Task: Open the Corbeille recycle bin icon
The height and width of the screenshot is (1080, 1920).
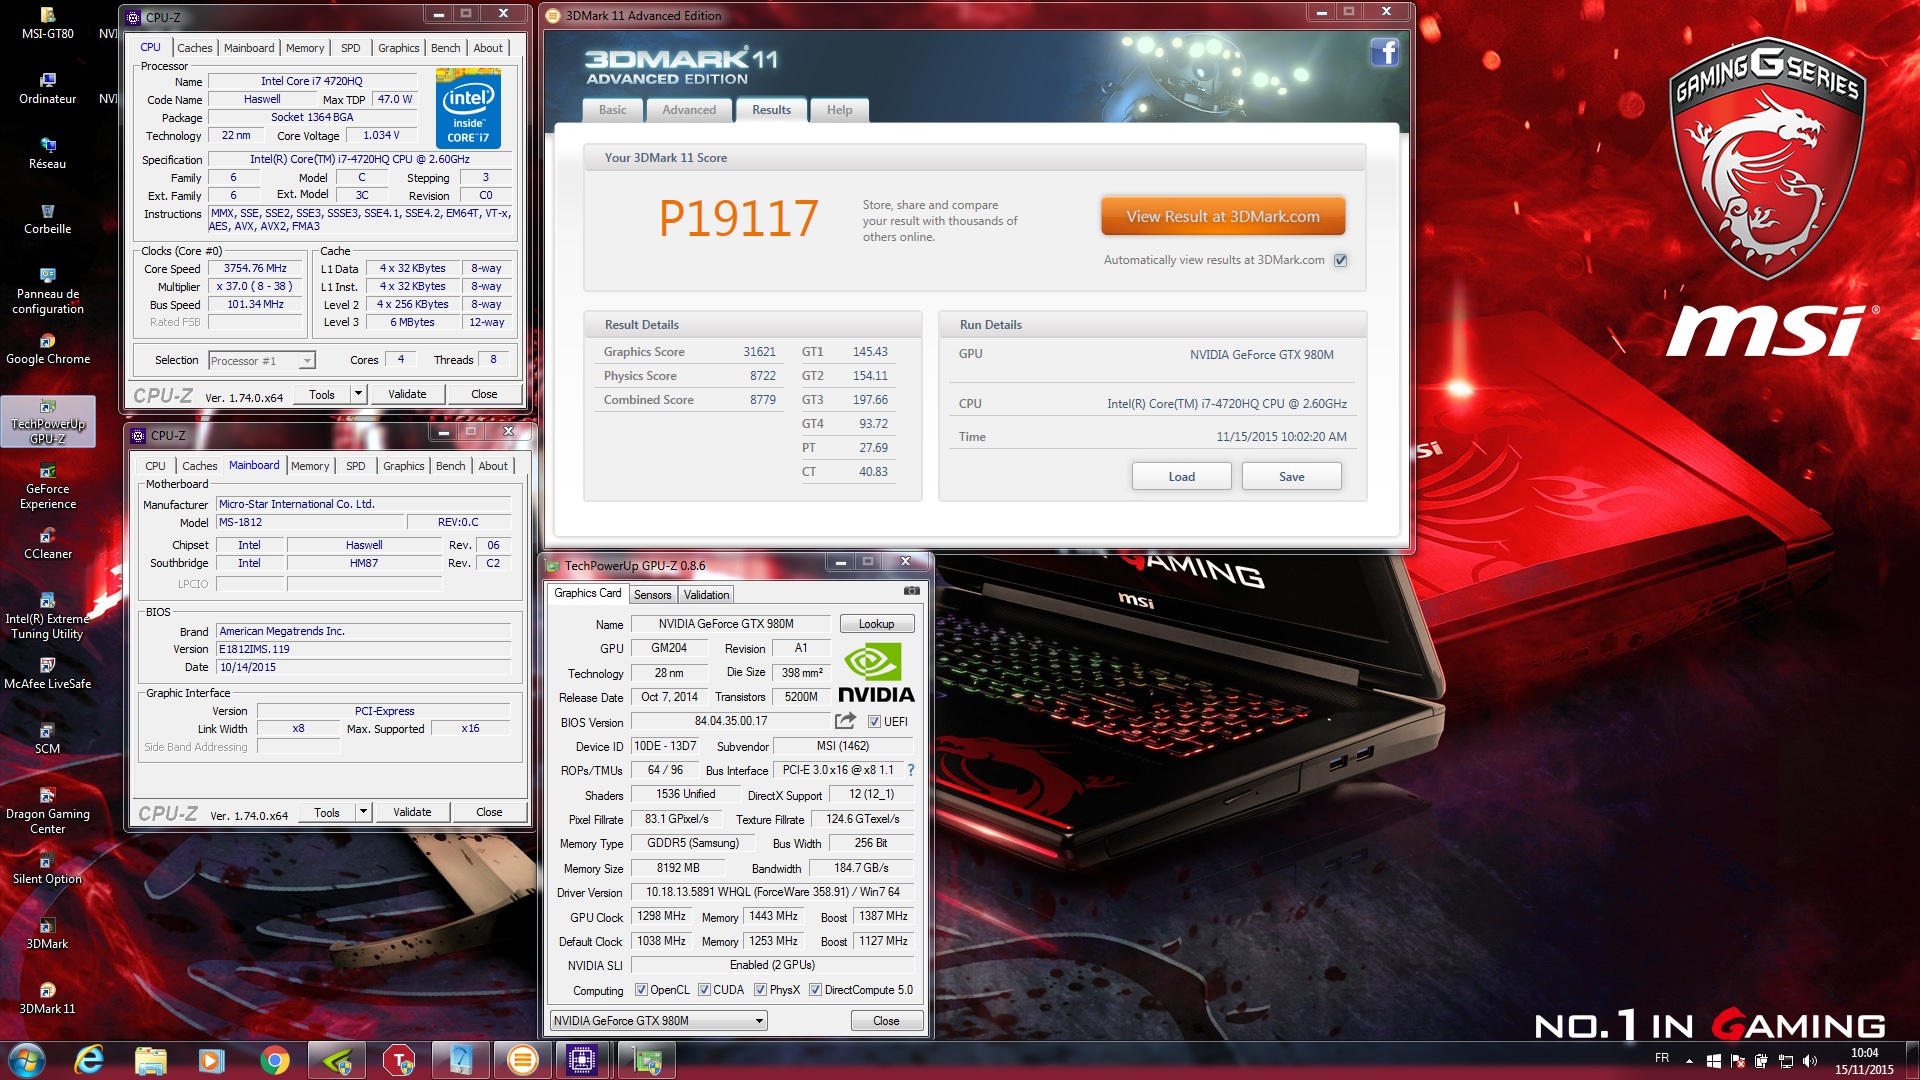Action: coord(47,218)
